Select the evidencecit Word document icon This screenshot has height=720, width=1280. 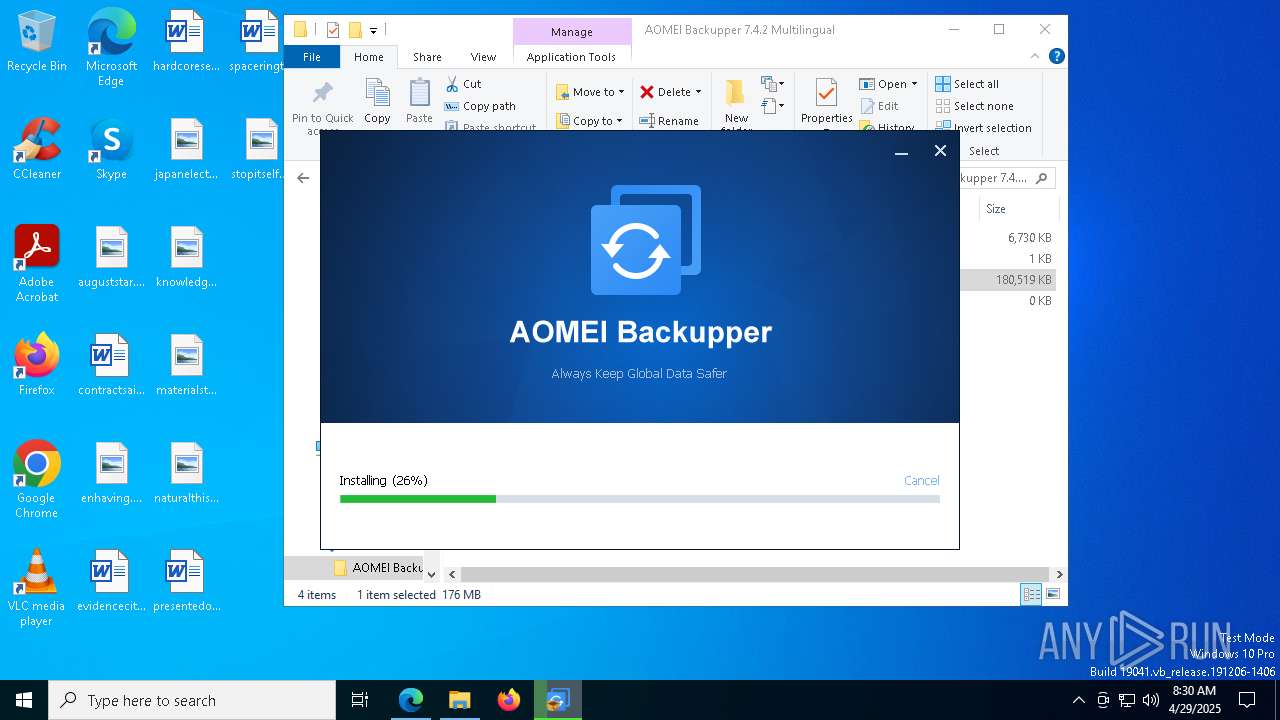point(111,582)
